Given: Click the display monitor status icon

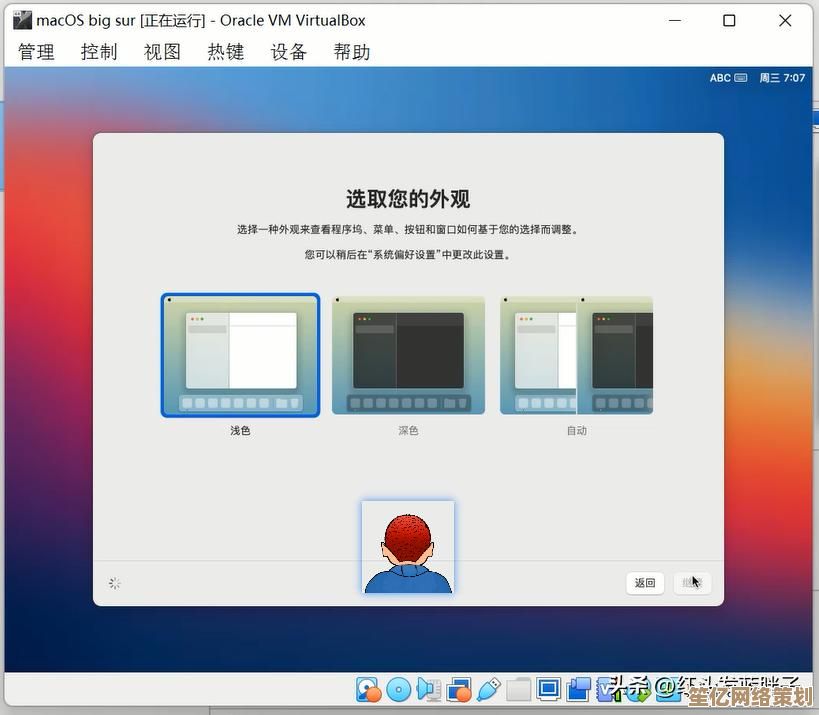Looking at the screenshot, I should 548,689.
